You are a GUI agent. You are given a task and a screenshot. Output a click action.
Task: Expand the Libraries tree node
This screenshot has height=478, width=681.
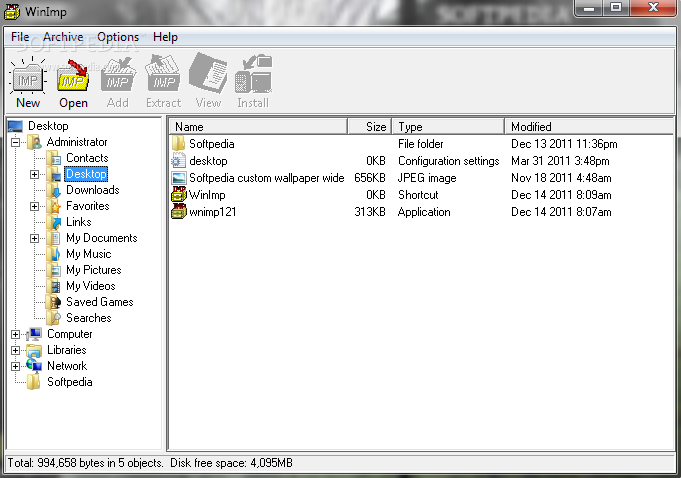pyautogui.click(x=15, y=350)
